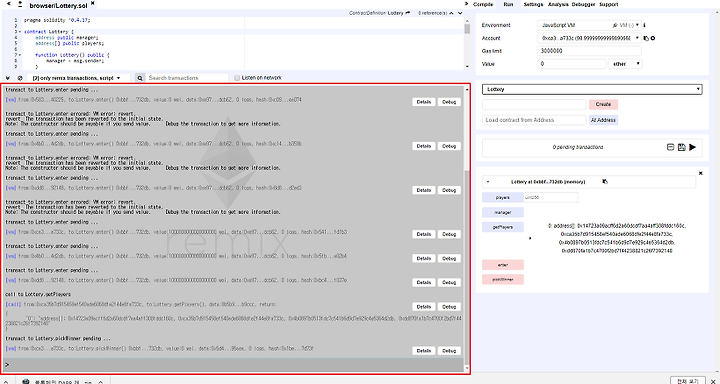Debug the zero-wei enter from 0xdd8...92148
Viewport: 720px width, 384px height.
(449, 190)
